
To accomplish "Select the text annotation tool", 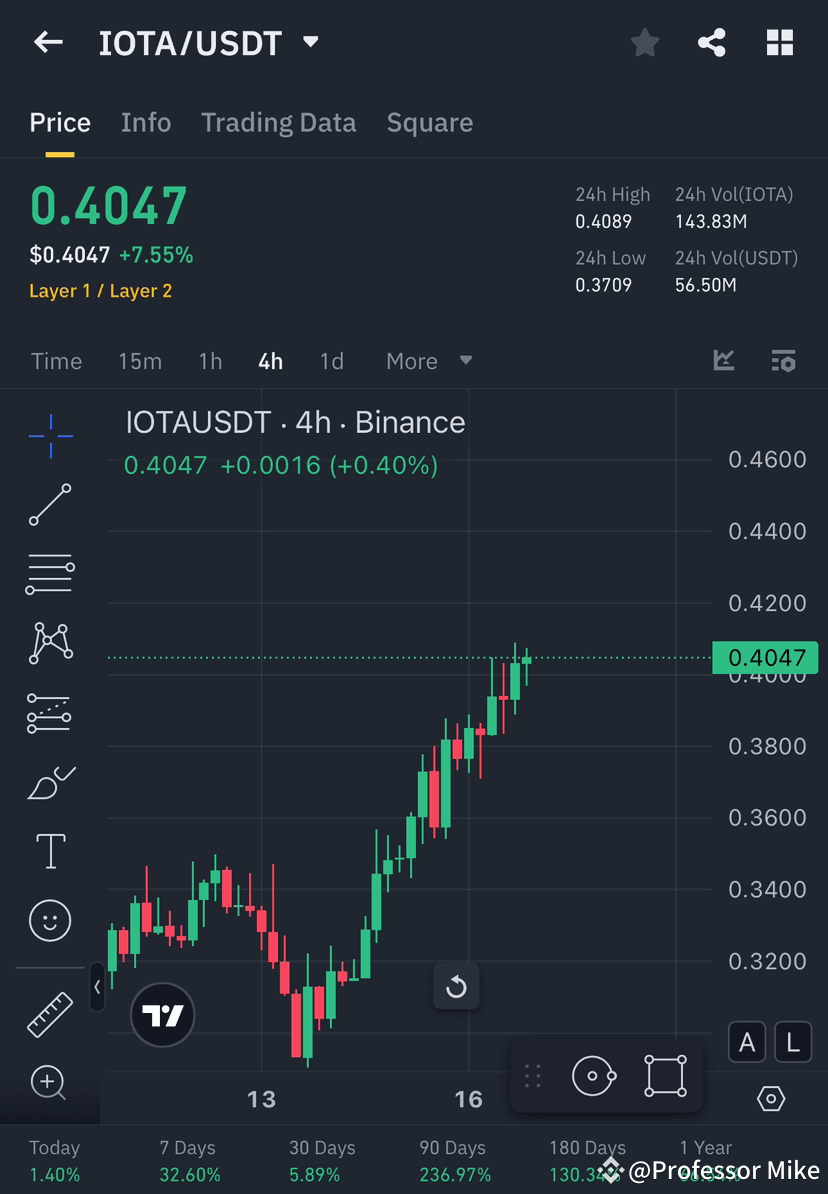I will [50, 850].
